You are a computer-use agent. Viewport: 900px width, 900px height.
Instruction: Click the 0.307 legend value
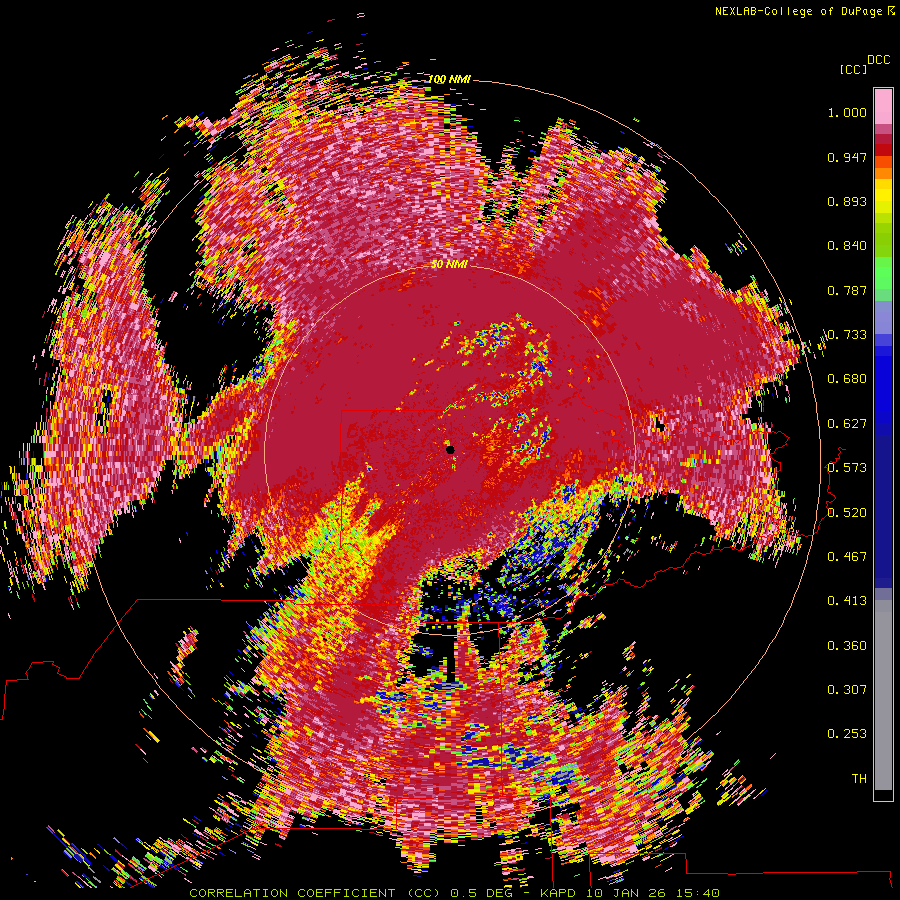pyautogui.click(x=847, y=690)
